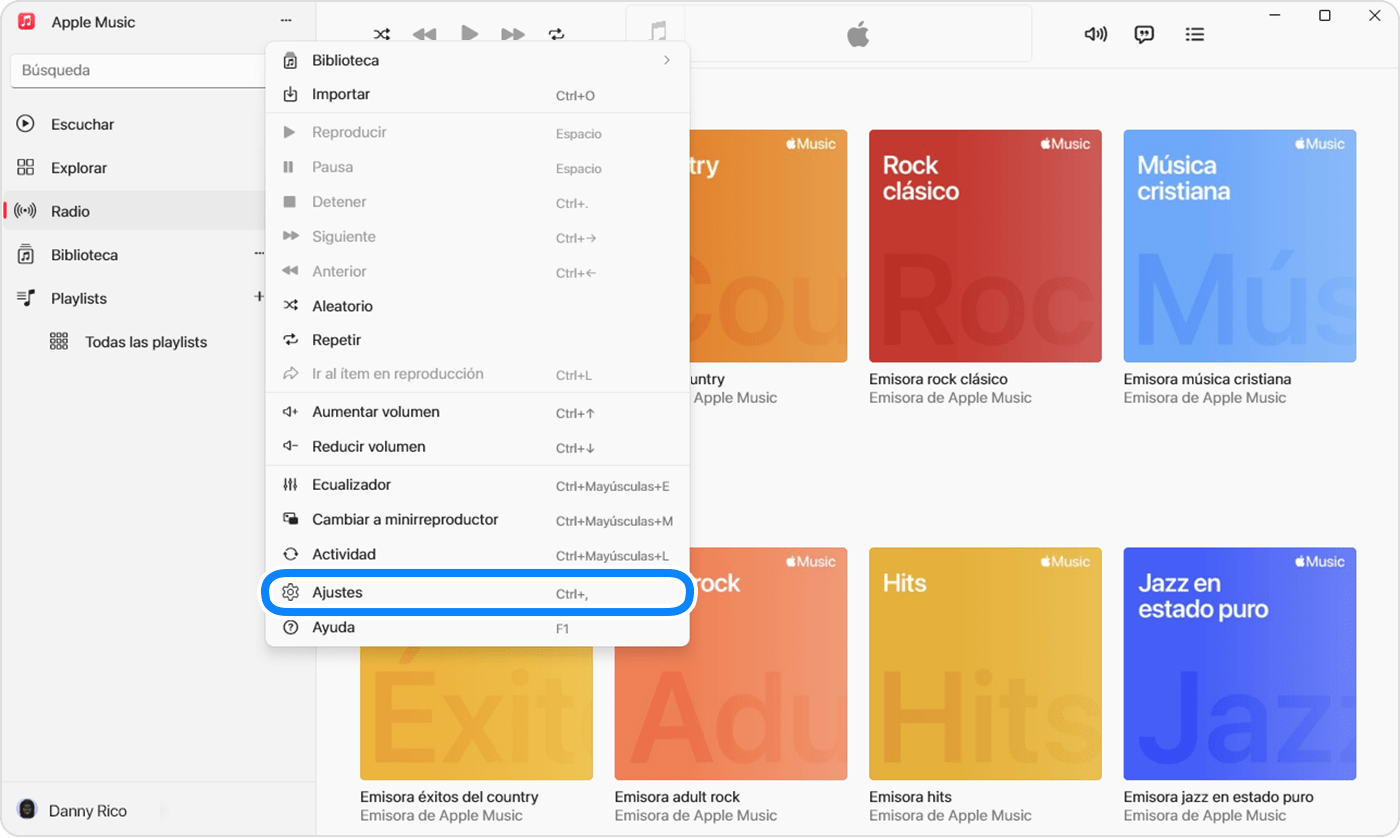The height and width of the screenshot is (838, 1400).
Task: Open Ajustes from the menu
Action: click(477, 593)
